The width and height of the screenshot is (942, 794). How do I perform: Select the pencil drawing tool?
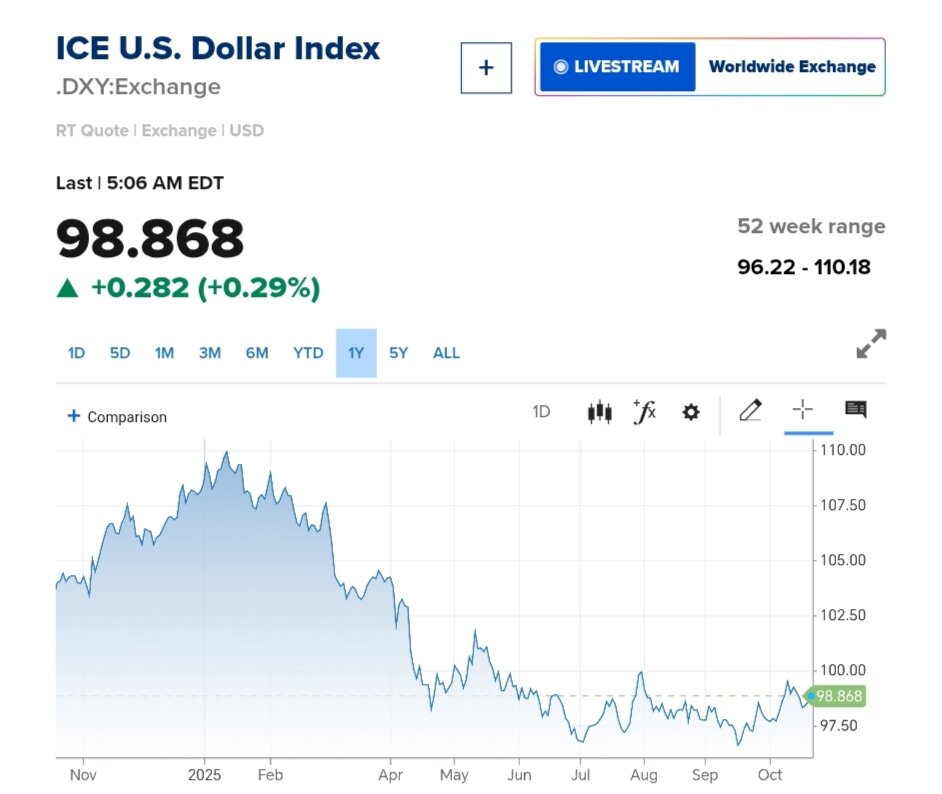(750, 410)
